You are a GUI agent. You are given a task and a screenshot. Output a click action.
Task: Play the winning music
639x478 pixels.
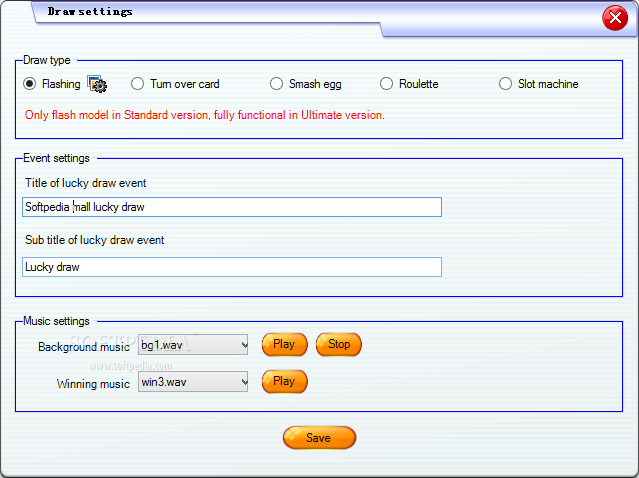click(x=284, y=381)
